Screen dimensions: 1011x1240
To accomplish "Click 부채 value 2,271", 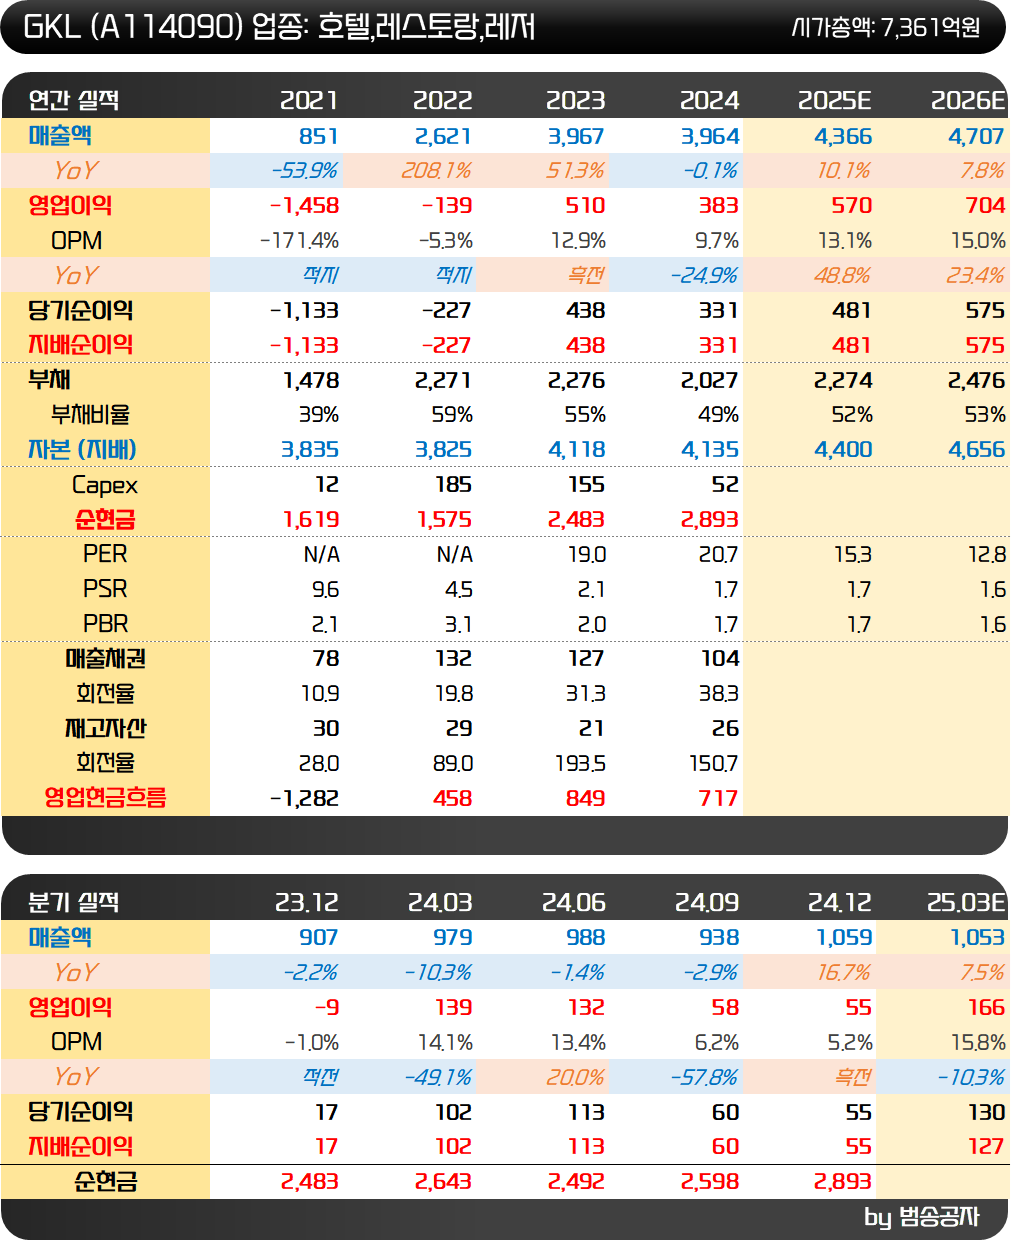I will (443, 380).
